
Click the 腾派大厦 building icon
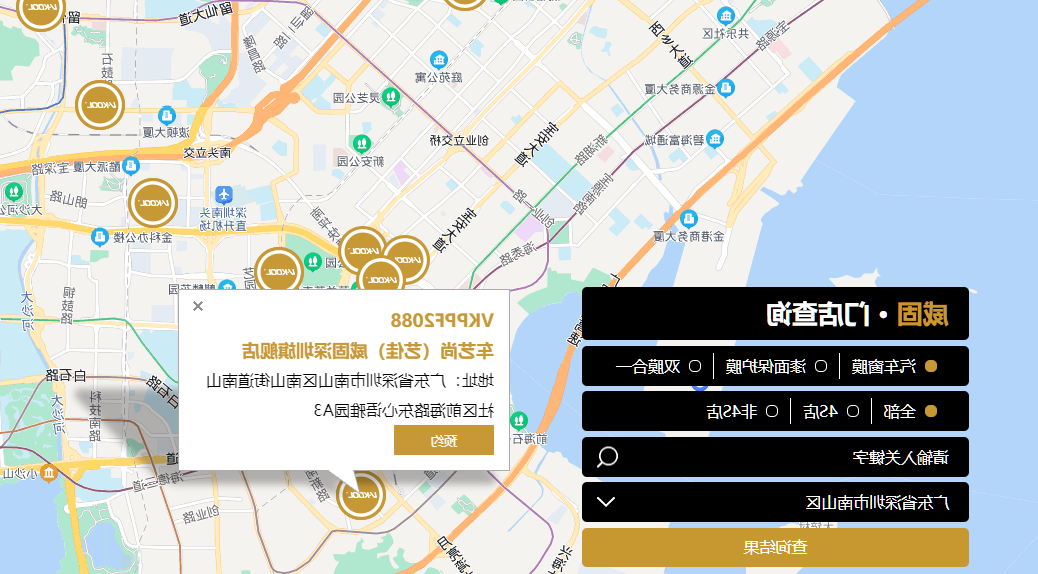tap(130, 166)
